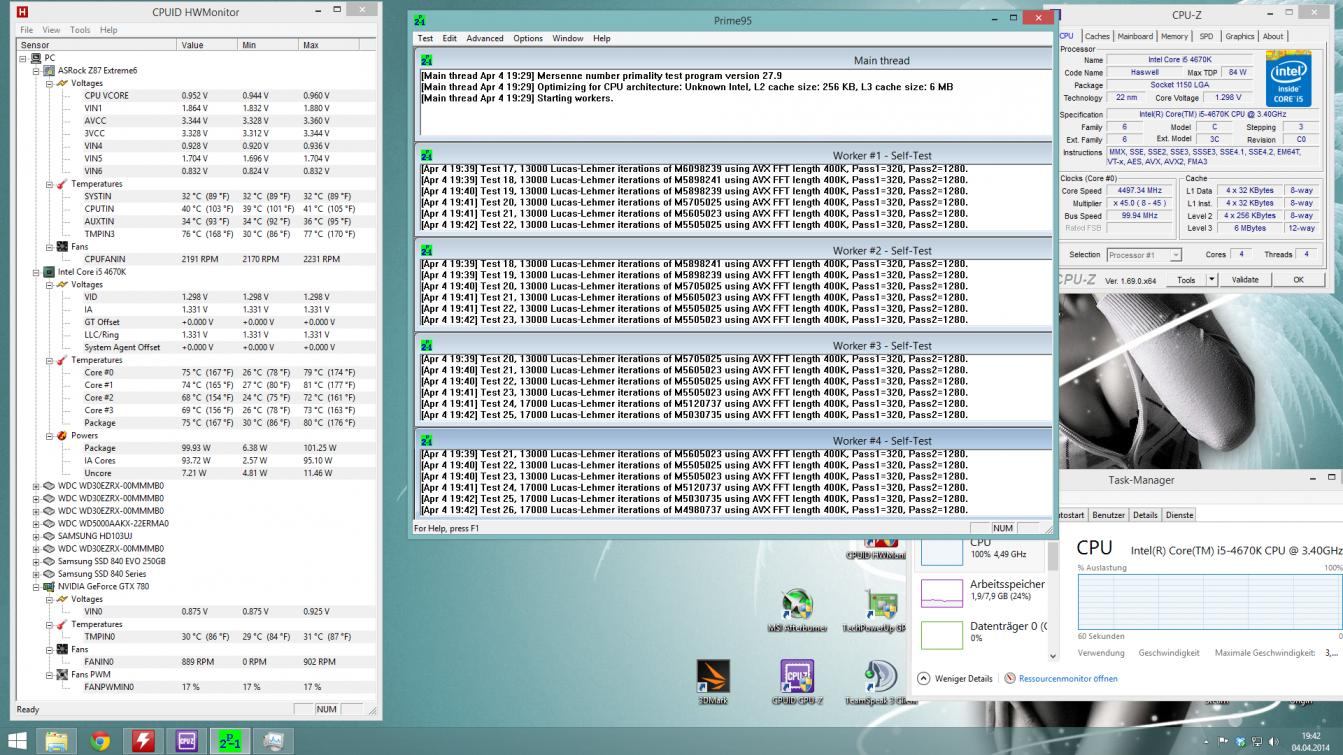Open the CPUID CPU-Z desktop shortcut
The height and width of the screenshot is (755, 1343).
click(x=797, y=683)
